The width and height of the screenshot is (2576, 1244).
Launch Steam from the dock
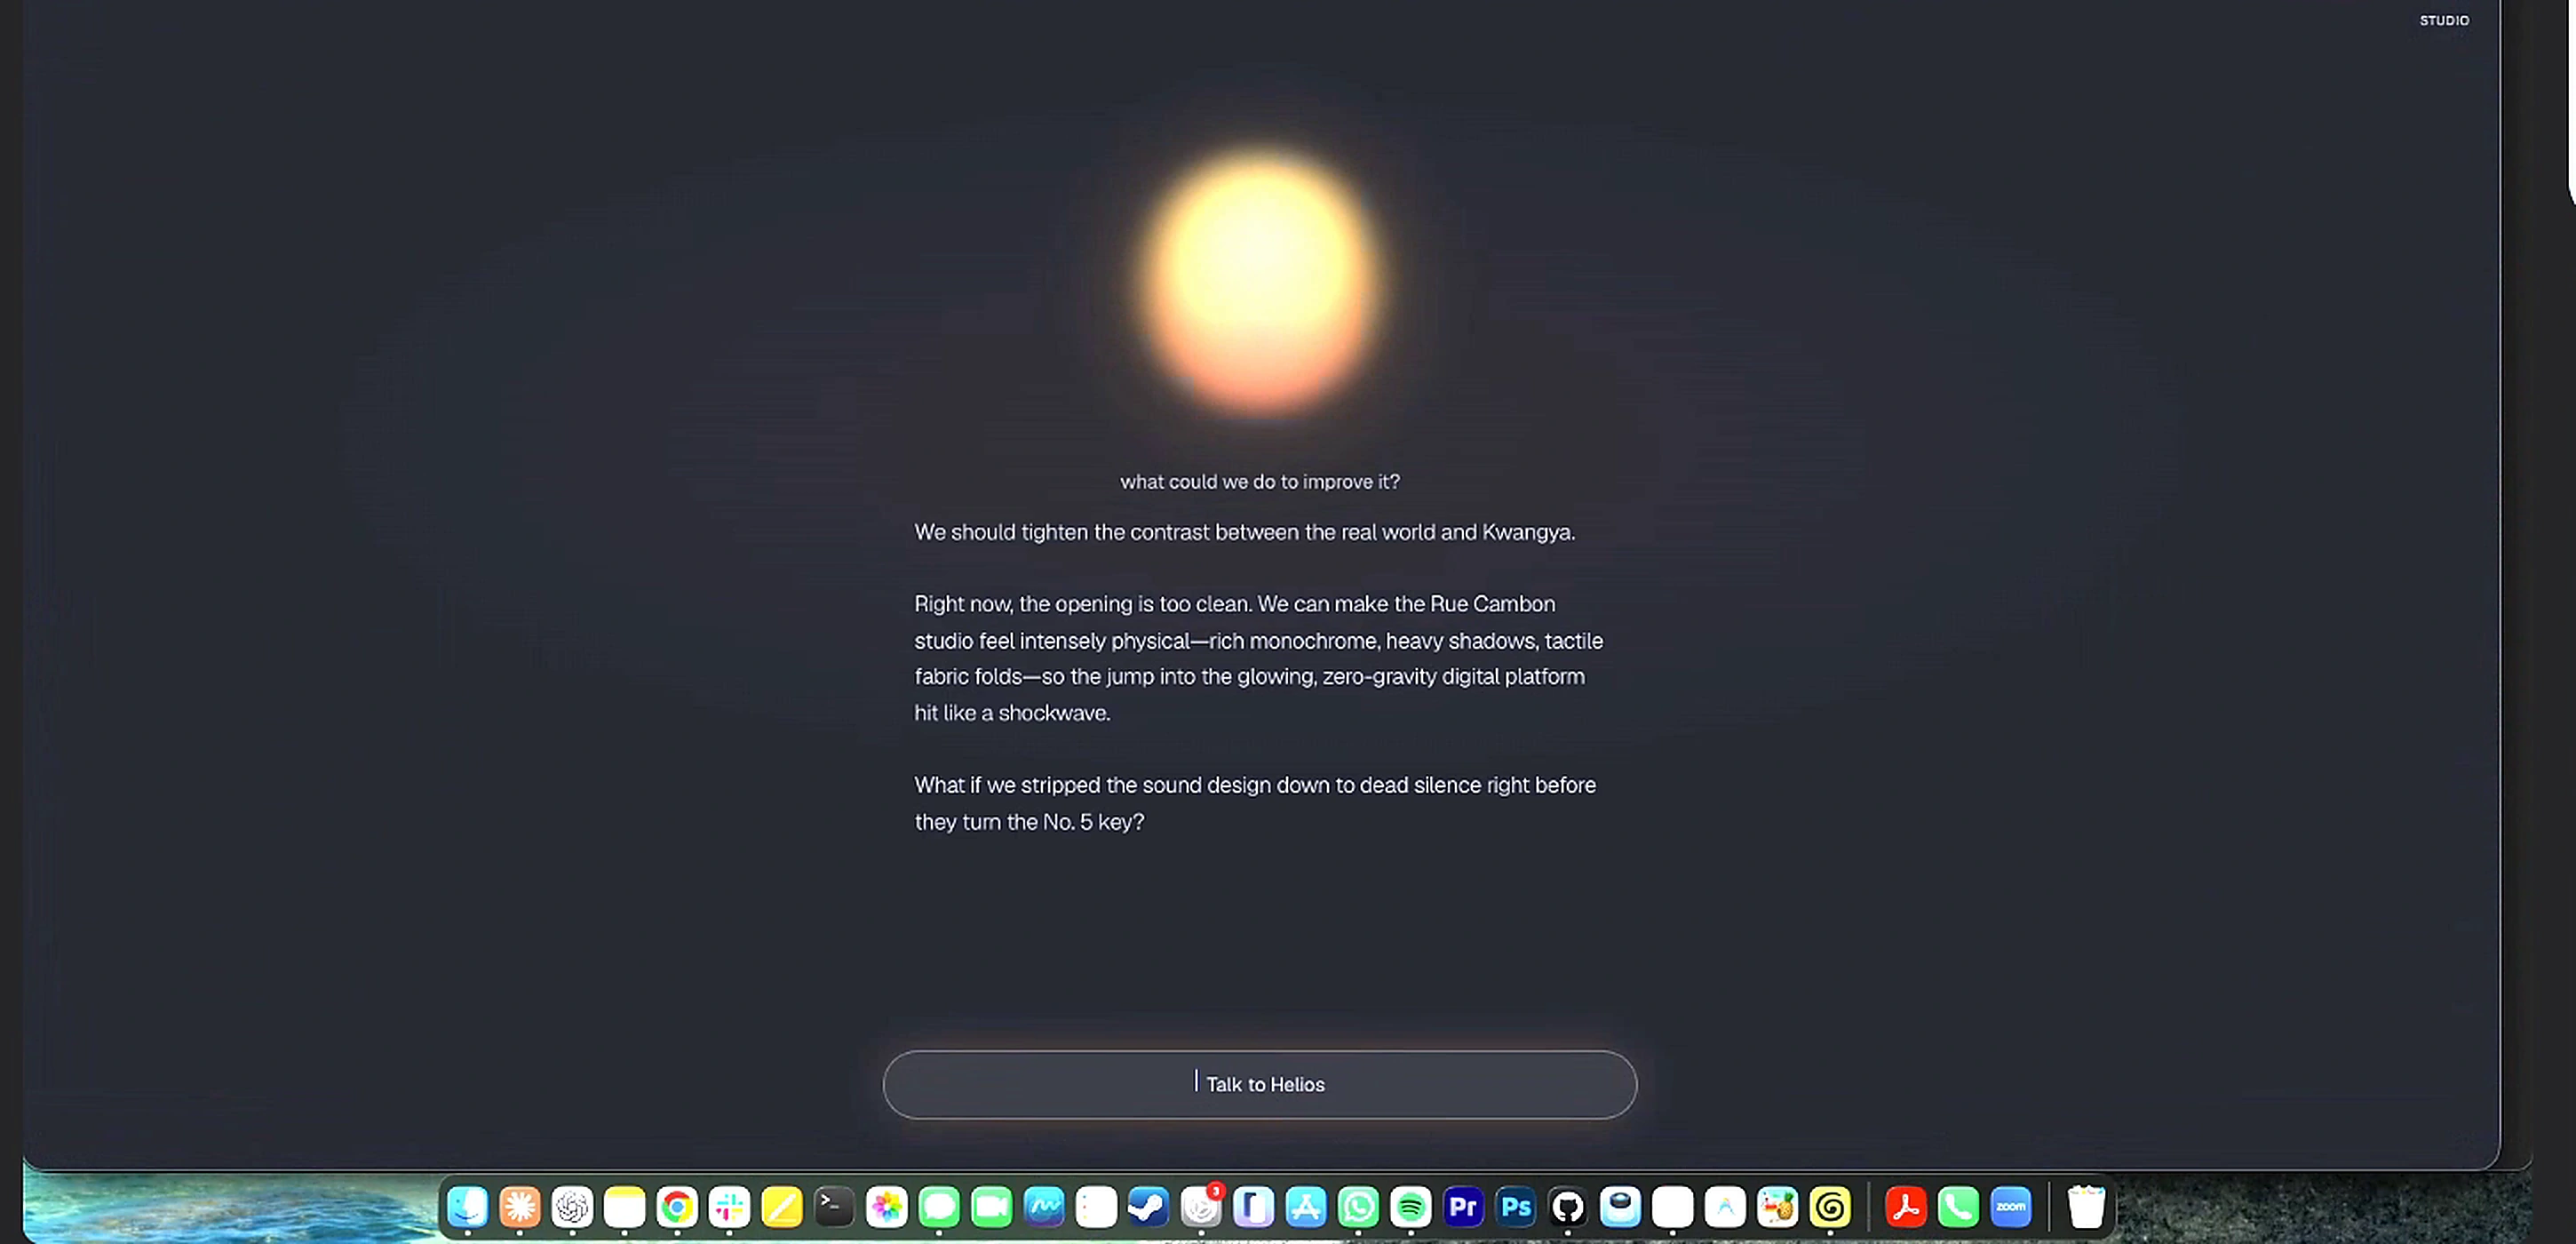point(1149,1207)
